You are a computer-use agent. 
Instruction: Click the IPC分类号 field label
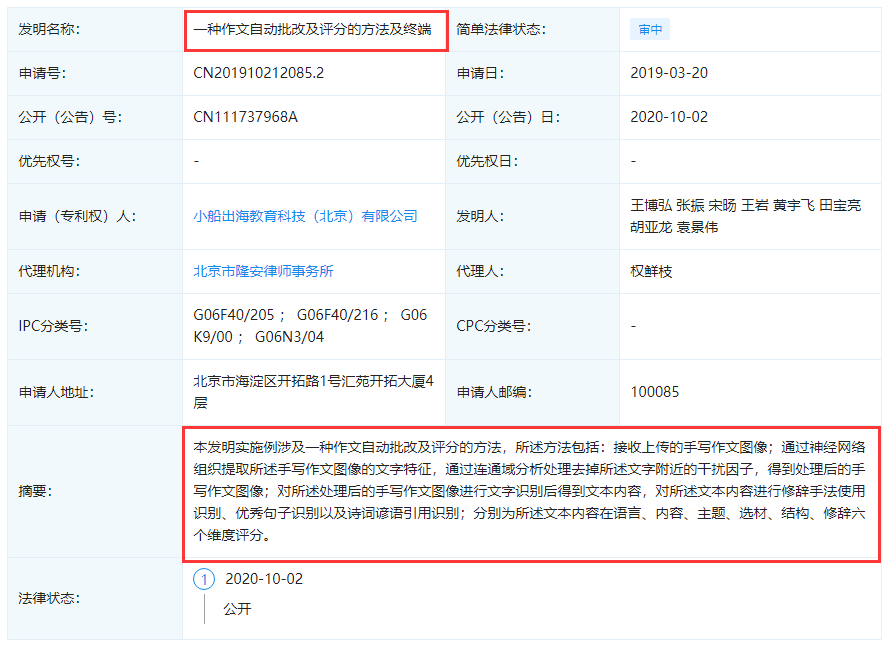[x=53, y=326]
